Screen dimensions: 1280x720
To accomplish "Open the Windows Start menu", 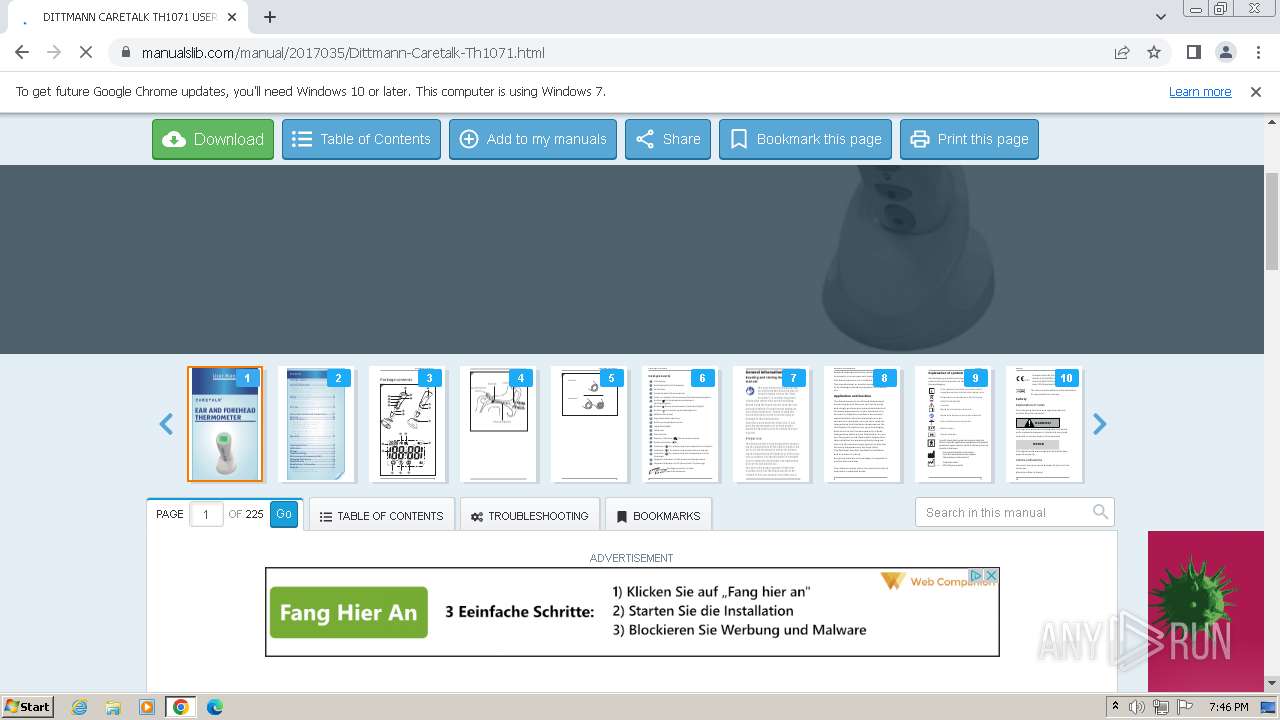I will [x=28, y=706].
